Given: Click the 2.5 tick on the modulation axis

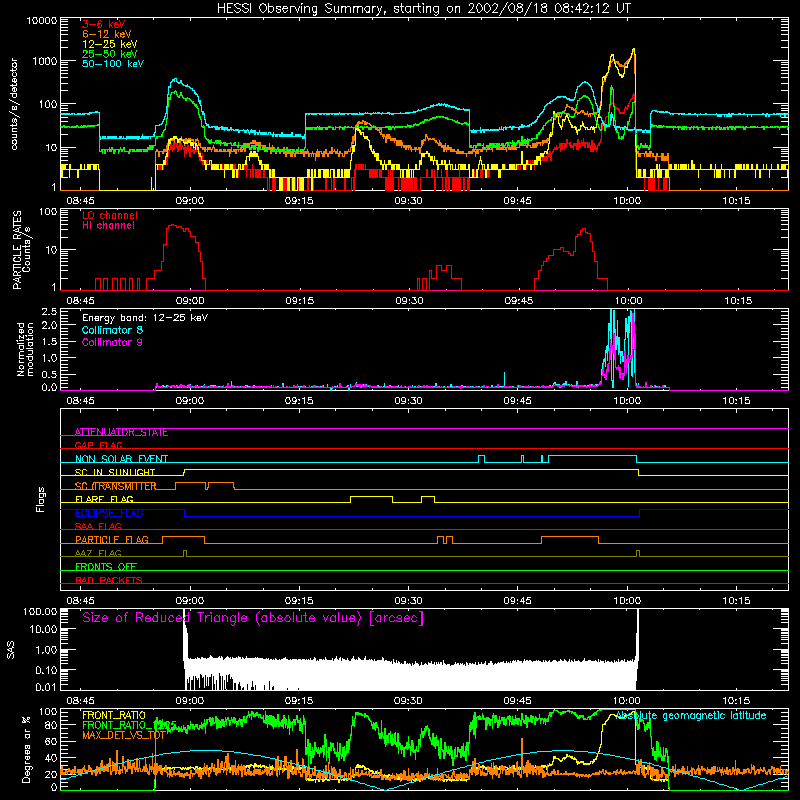Looking at the screenshot, I should 49,312.
